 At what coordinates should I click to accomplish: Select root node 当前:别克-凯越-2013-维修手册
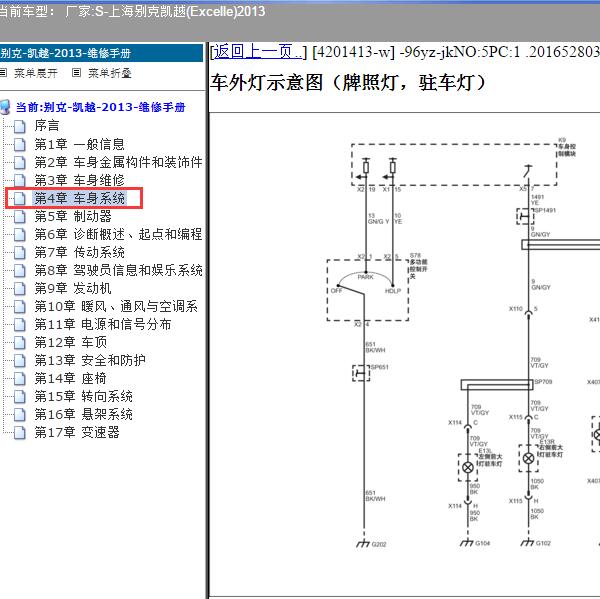[x=100, y=107]
